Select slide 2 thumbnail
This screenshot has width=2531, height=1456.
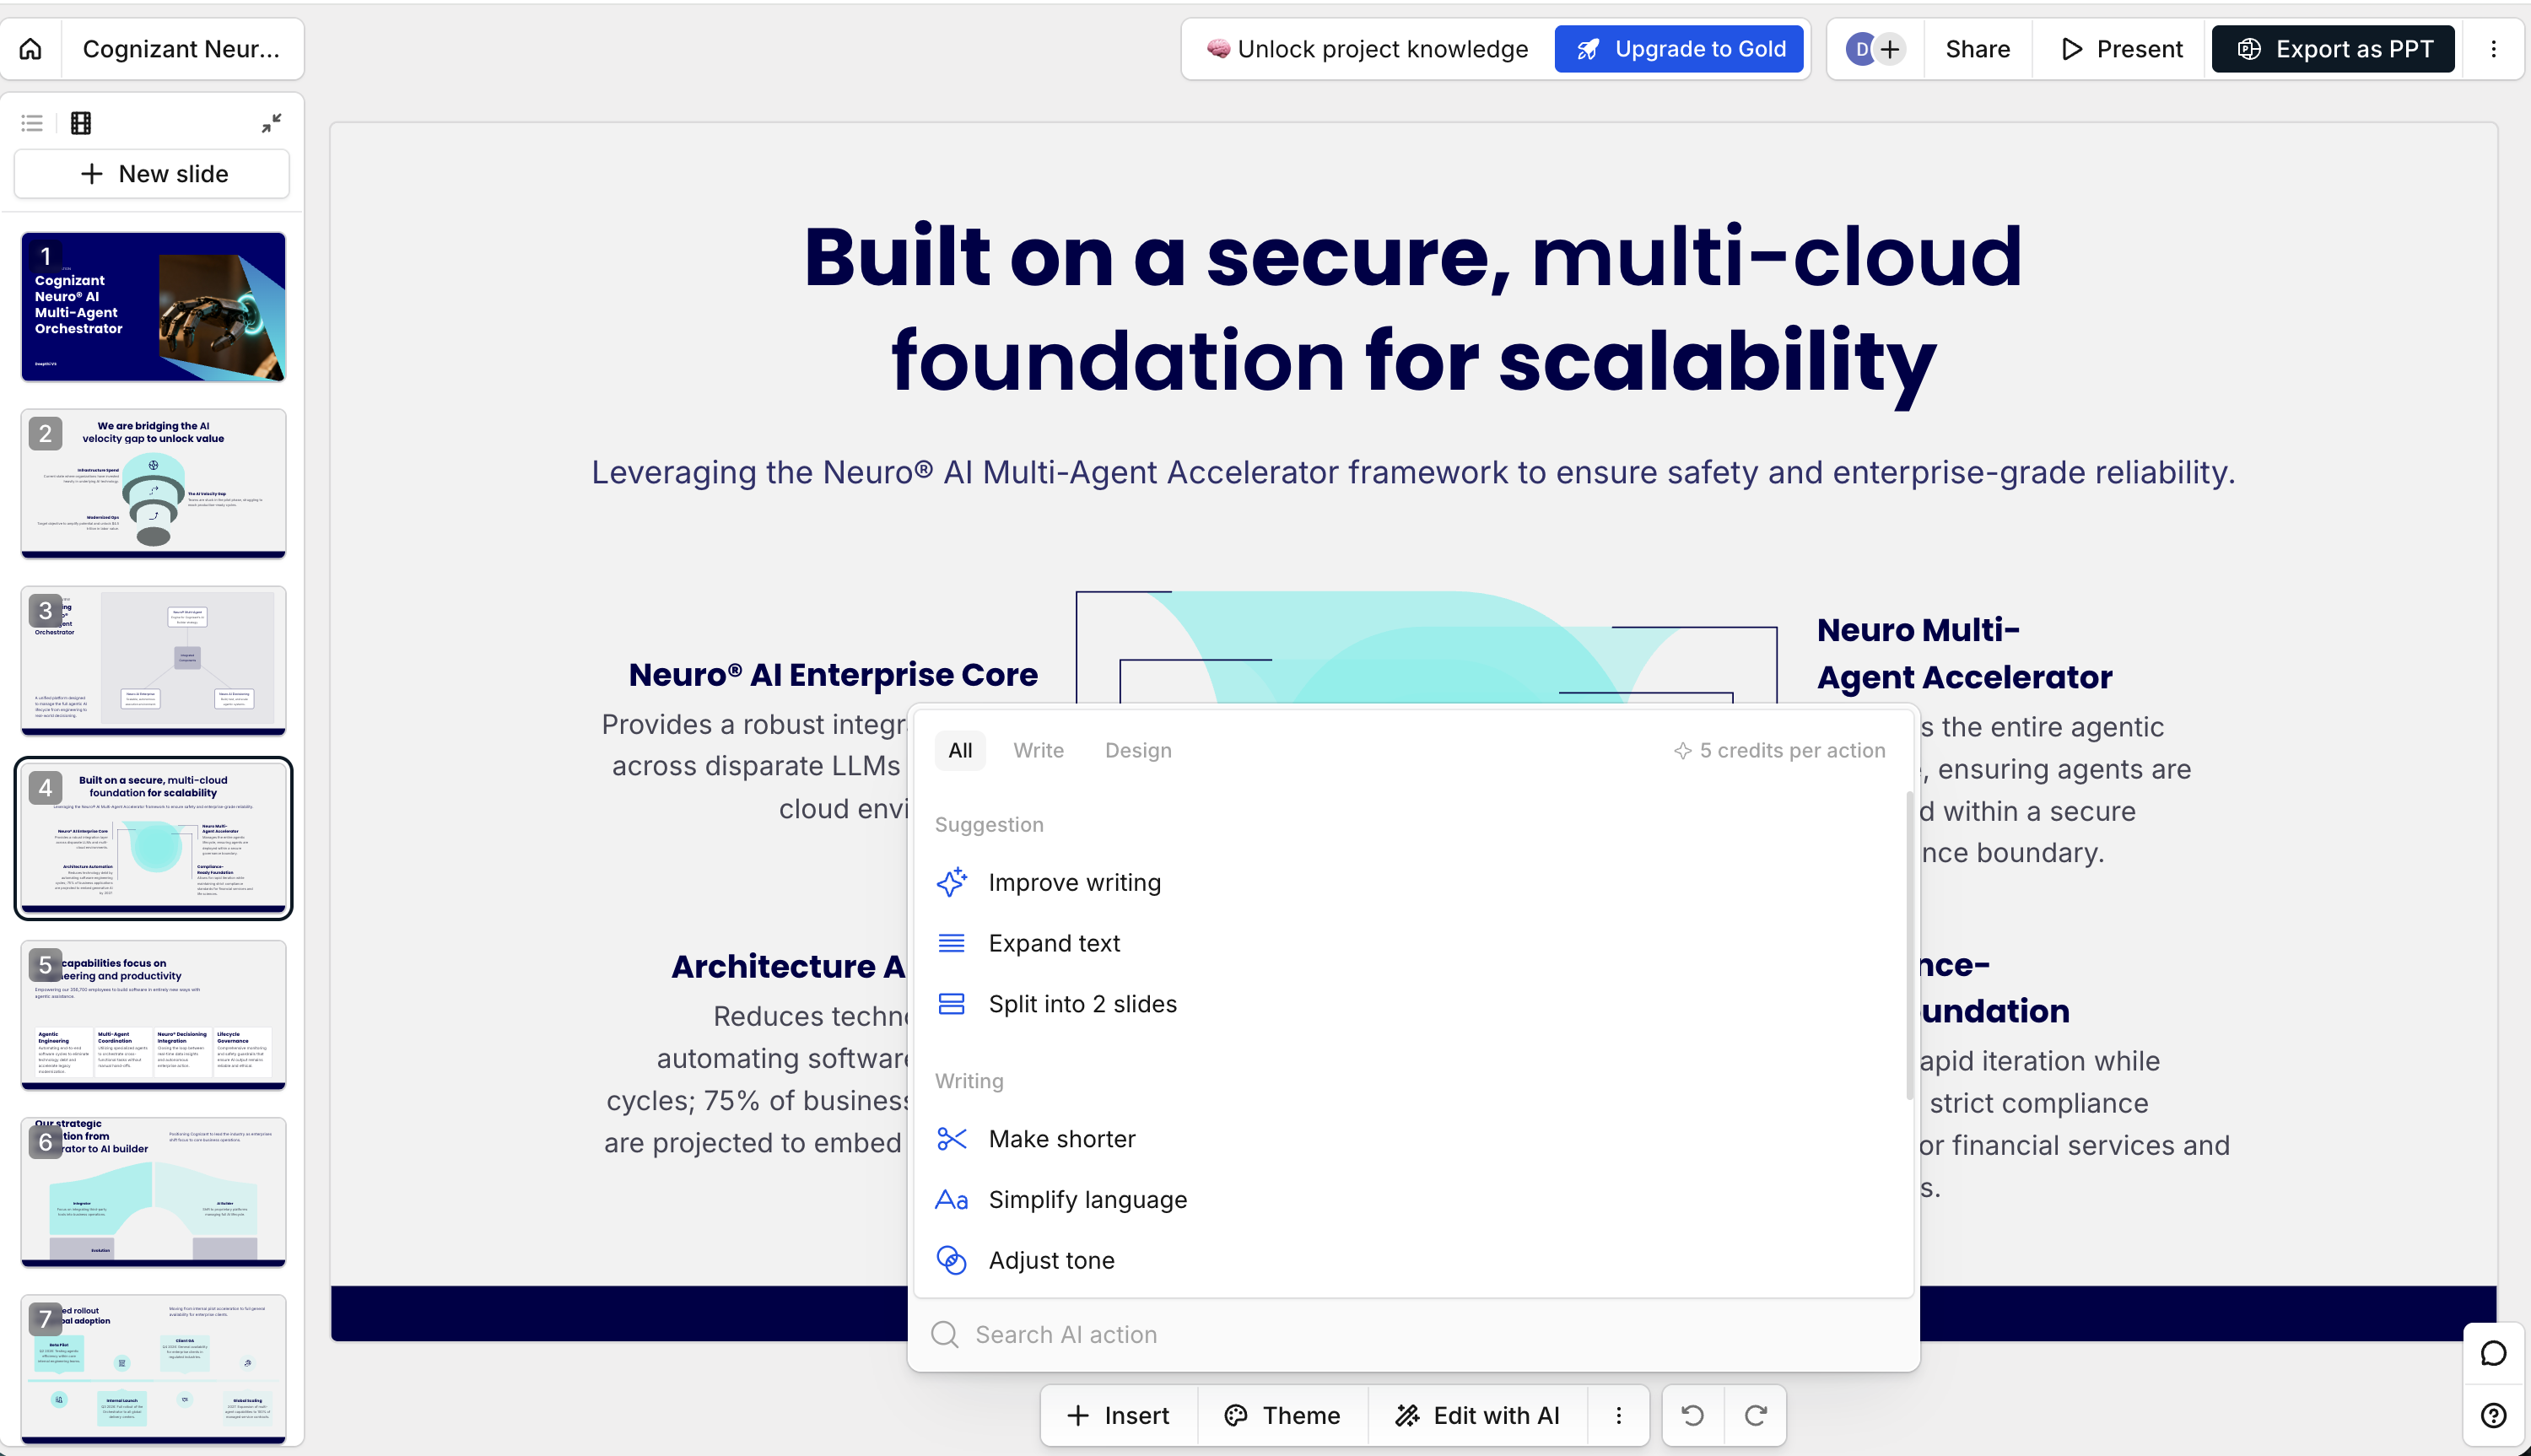coord(153,484)
